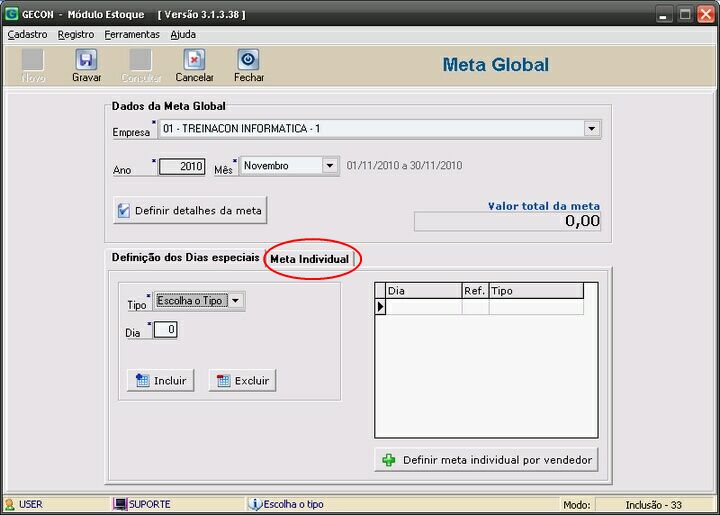This screenshot has height=515, width=720.
Task: Click the Gravar save icon
Action: pos(86,60)
